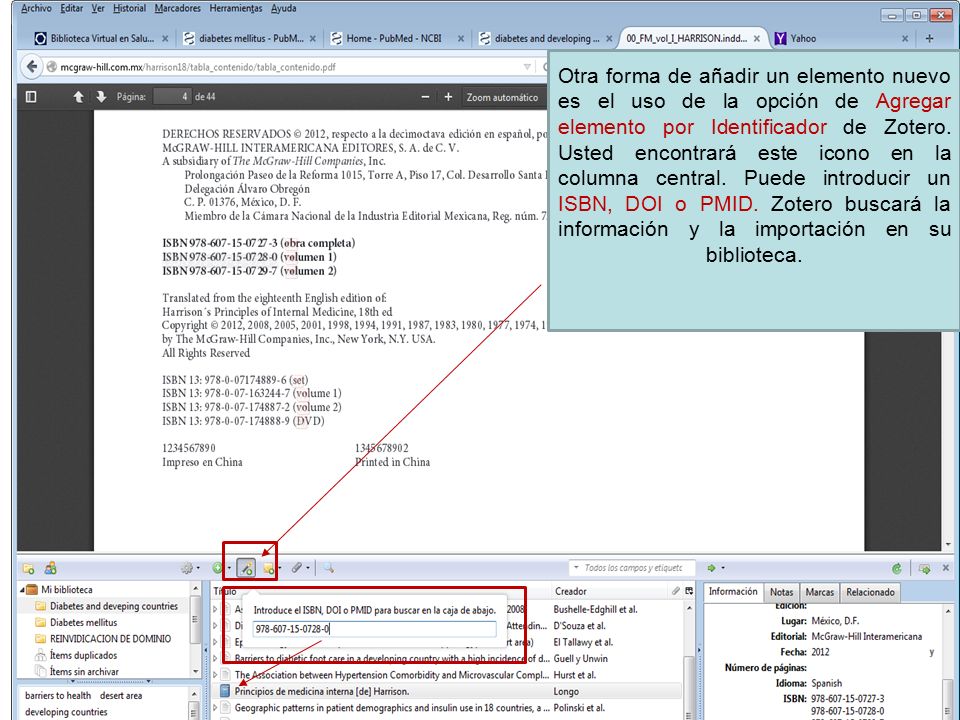Zoom out the PDF with minus button
Viewport: 960px width, 720px height.
pos(426,97)
